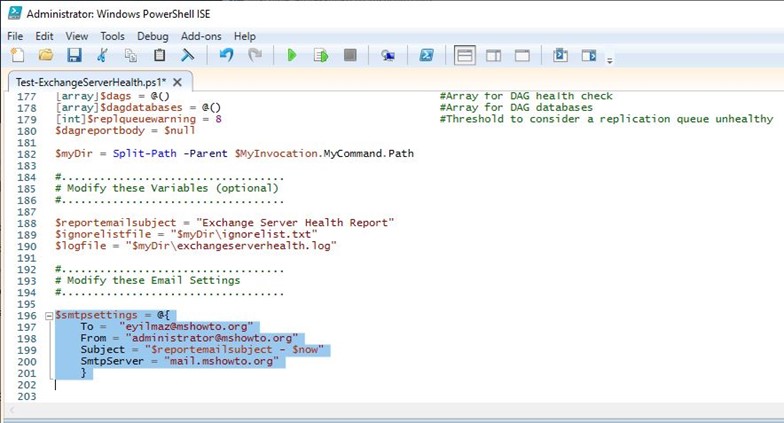The image size is (784, 423).
Task: Click the "#Array for DAG health check" comment
Action: click(x=526, y=96)
